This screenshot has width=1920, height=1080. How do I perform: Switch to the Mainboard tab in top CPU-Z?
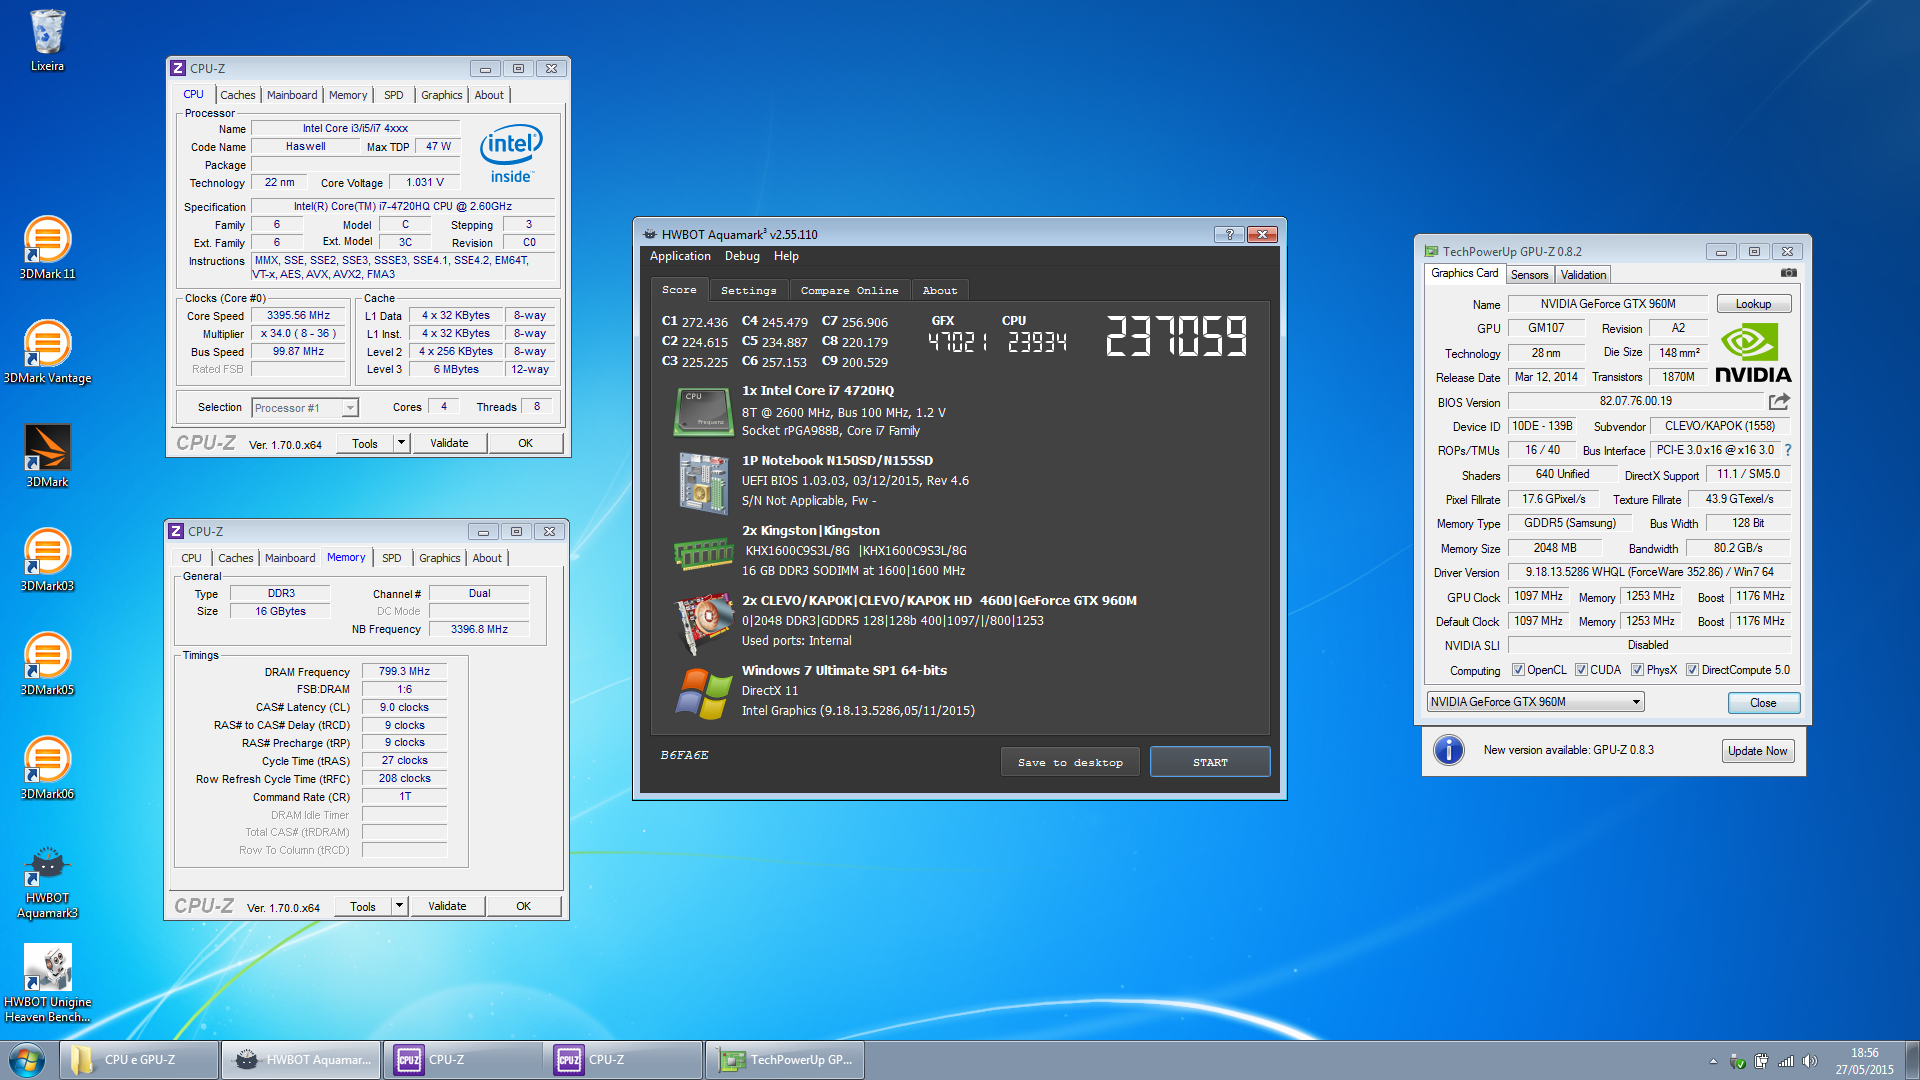point(292,95)
